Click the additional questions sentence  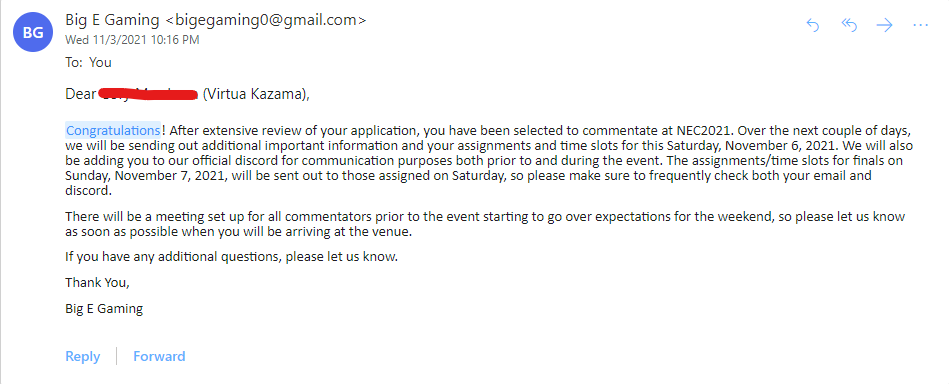232,257
